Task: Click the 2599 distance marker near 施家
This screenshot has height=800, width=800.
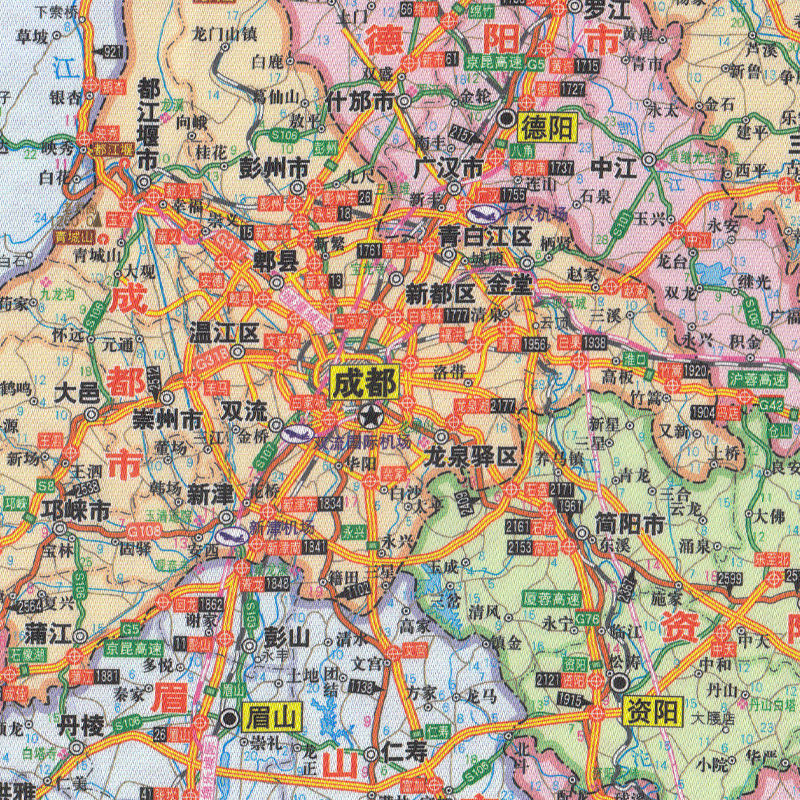Action: pyautogui.click(x=731, y=579)
